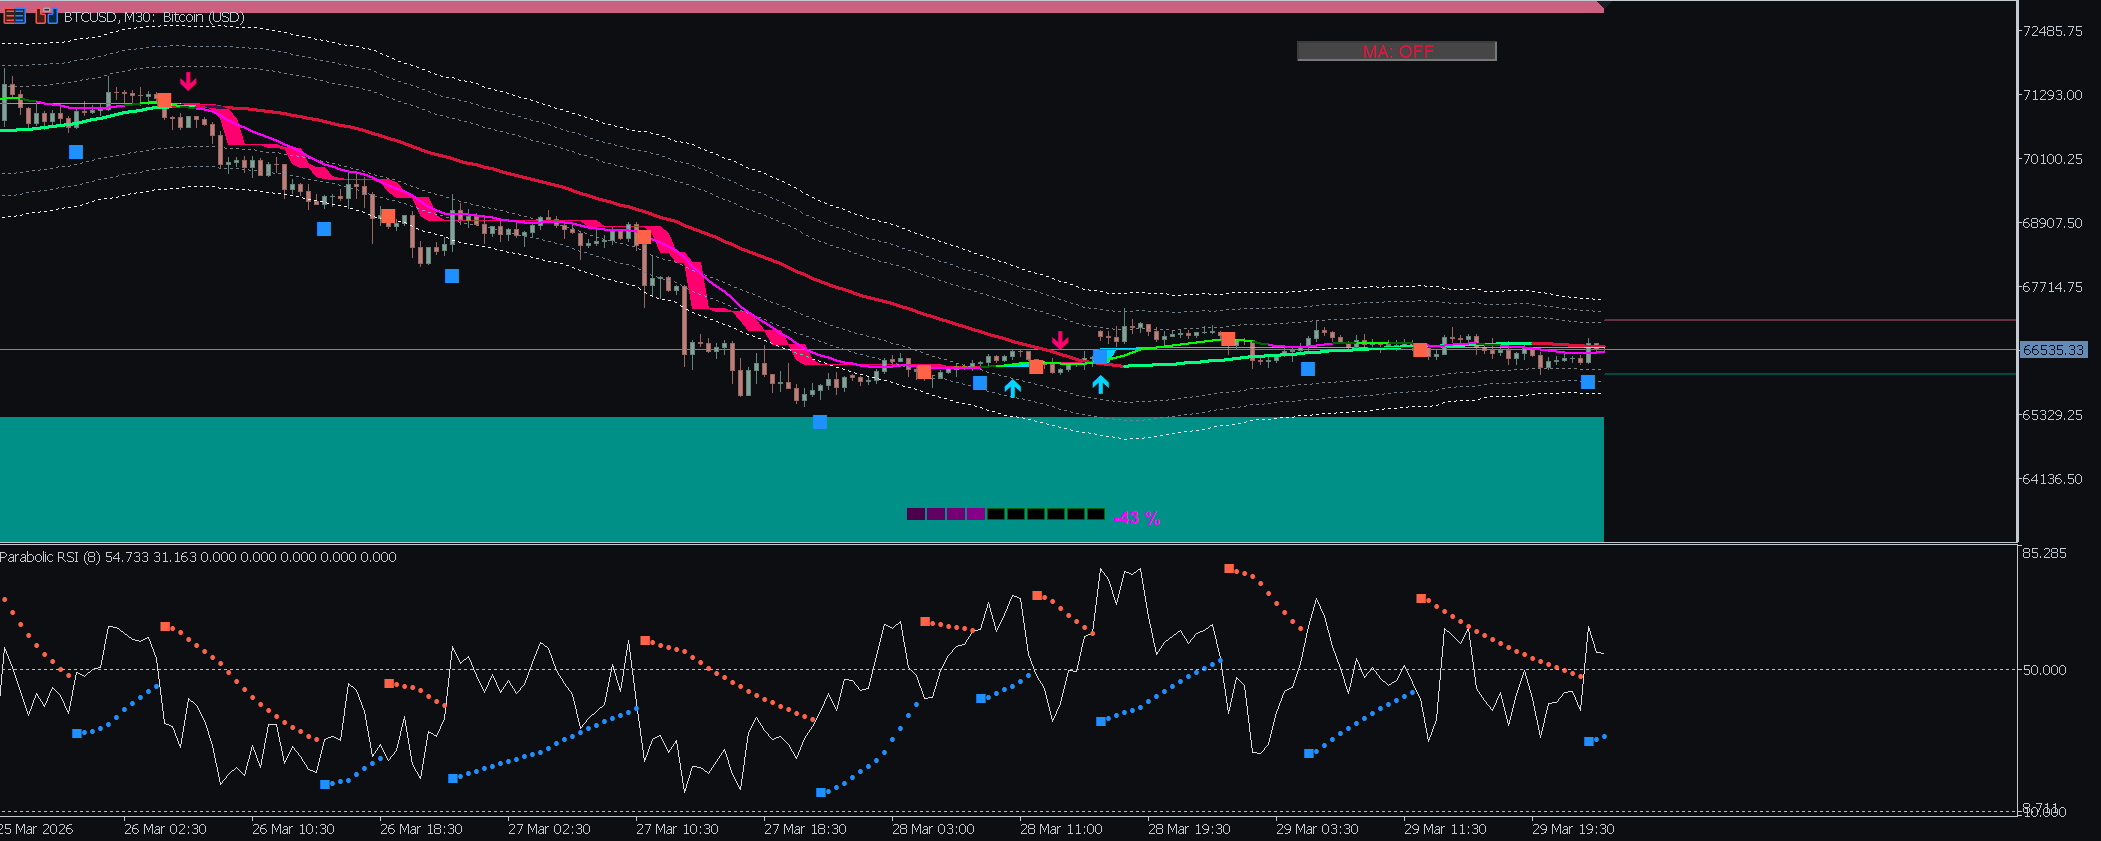
Task: Select the cyan up arrow at 28 Mar 11:00
Action: tap(1100, 384)
